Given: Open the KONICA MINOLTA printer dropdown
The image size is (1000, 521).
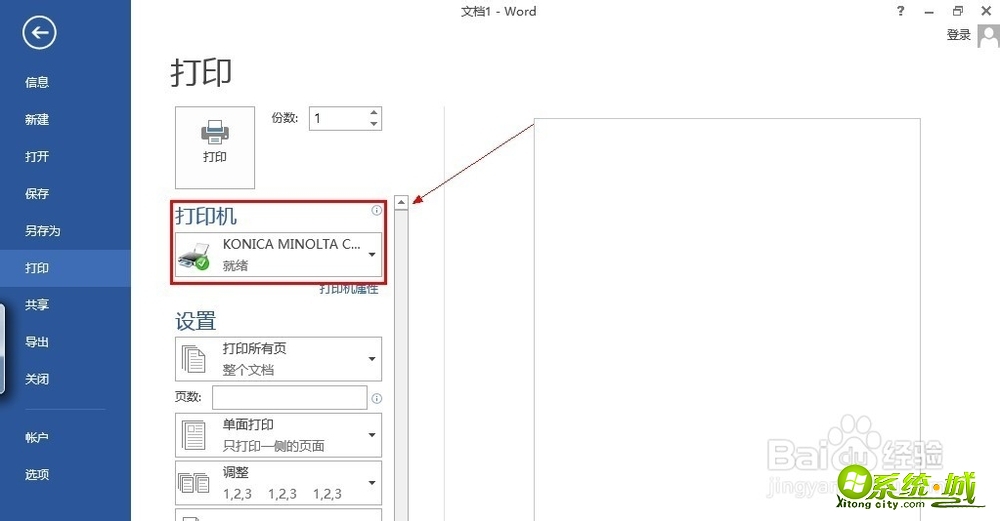Looking at the screenshot, I should 372,254.
